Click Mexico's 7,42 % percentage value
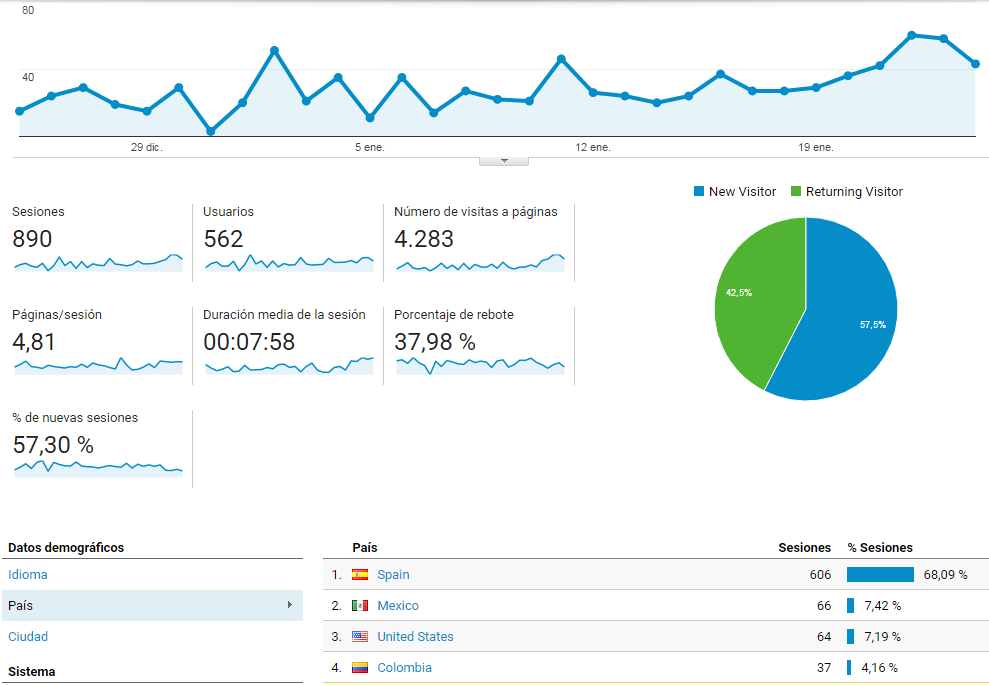Screen dimensions: 989x685 (882, 606)
